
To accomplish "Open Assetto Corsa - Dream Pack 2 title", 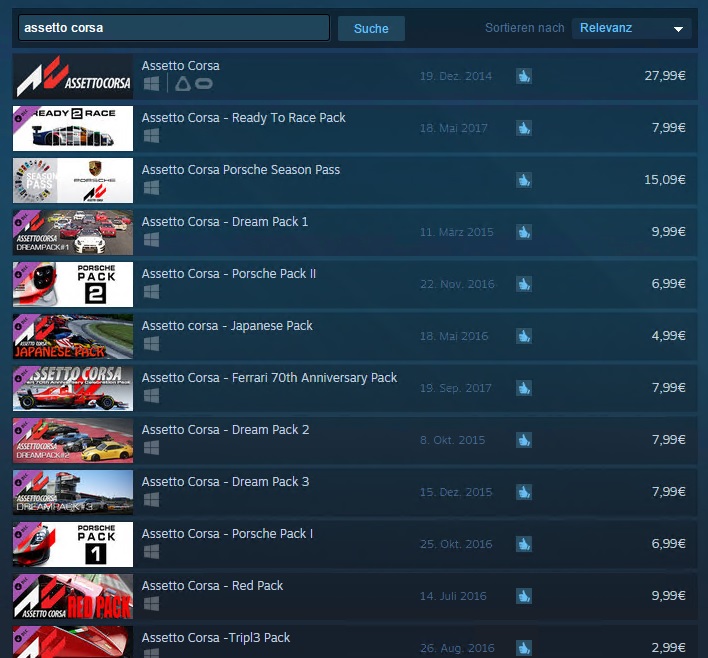I will 225,429.
